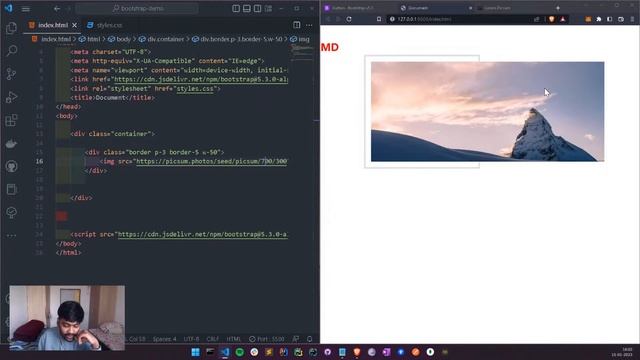This screenshot has height=360, width=640.
Task: Open the browser extensions puzzle icon
Action: click(x=599, y=19)
